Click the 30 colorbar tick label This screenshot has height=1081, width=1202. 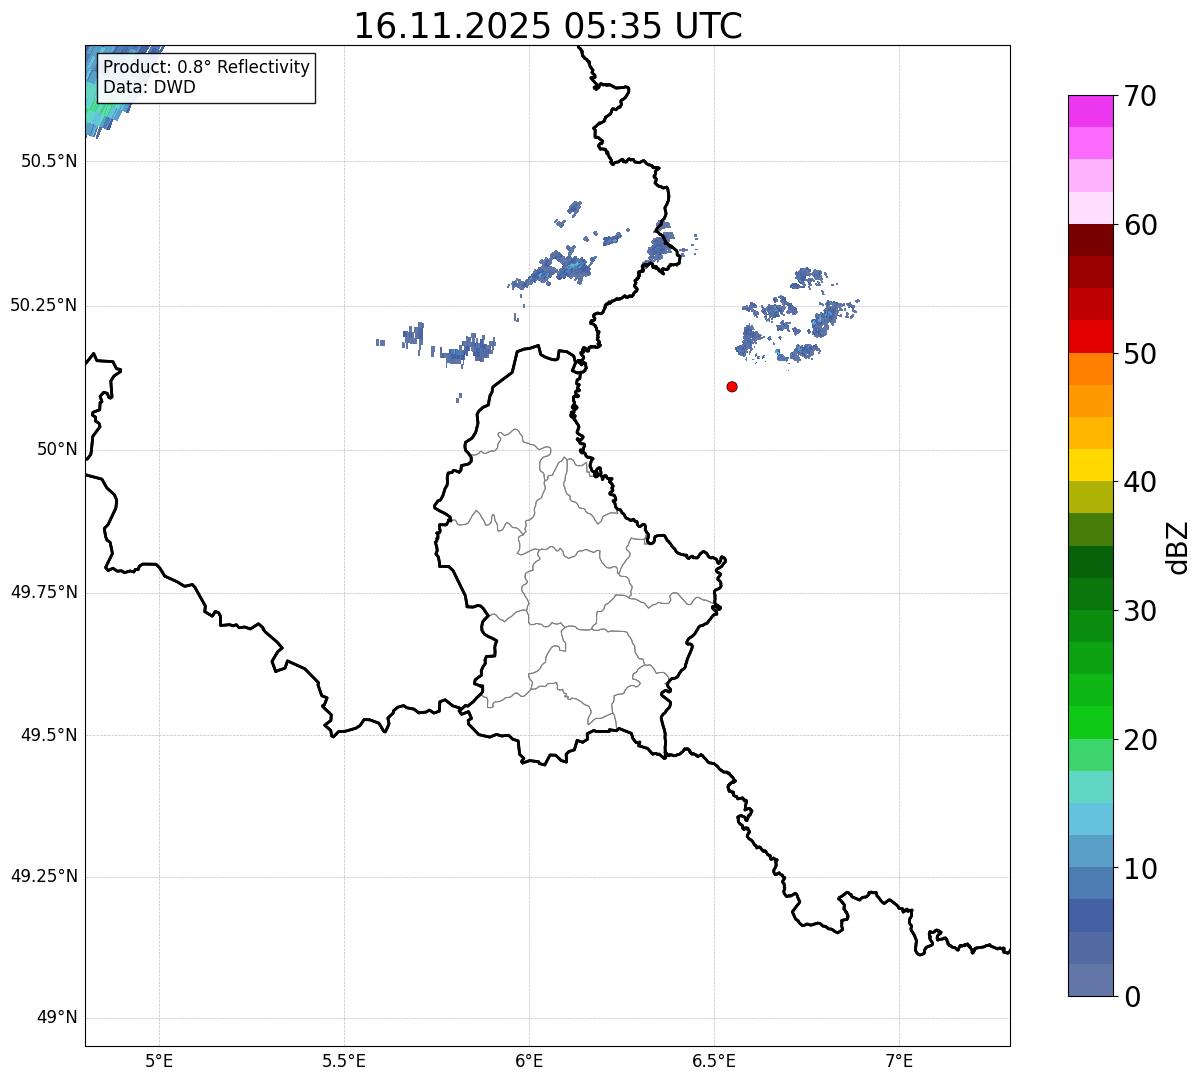tap(1141, 611)
